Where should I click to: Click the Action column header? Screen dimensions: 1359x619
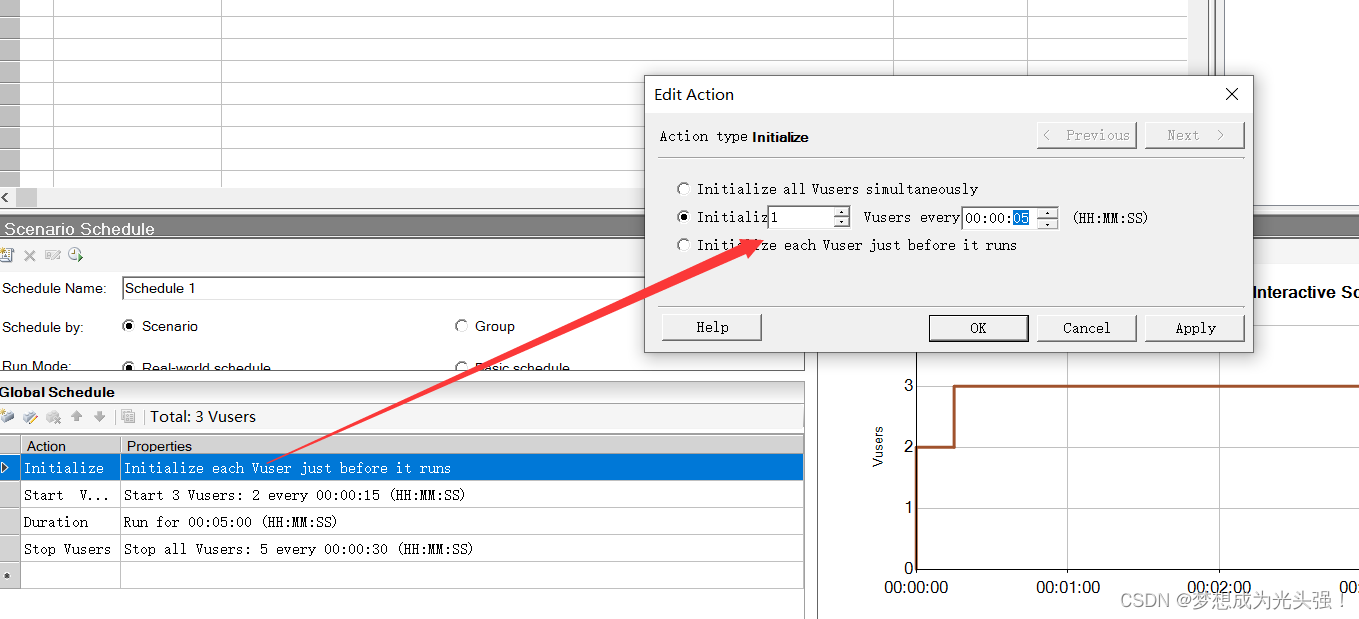pyautogui.click(x=70, y=445)
